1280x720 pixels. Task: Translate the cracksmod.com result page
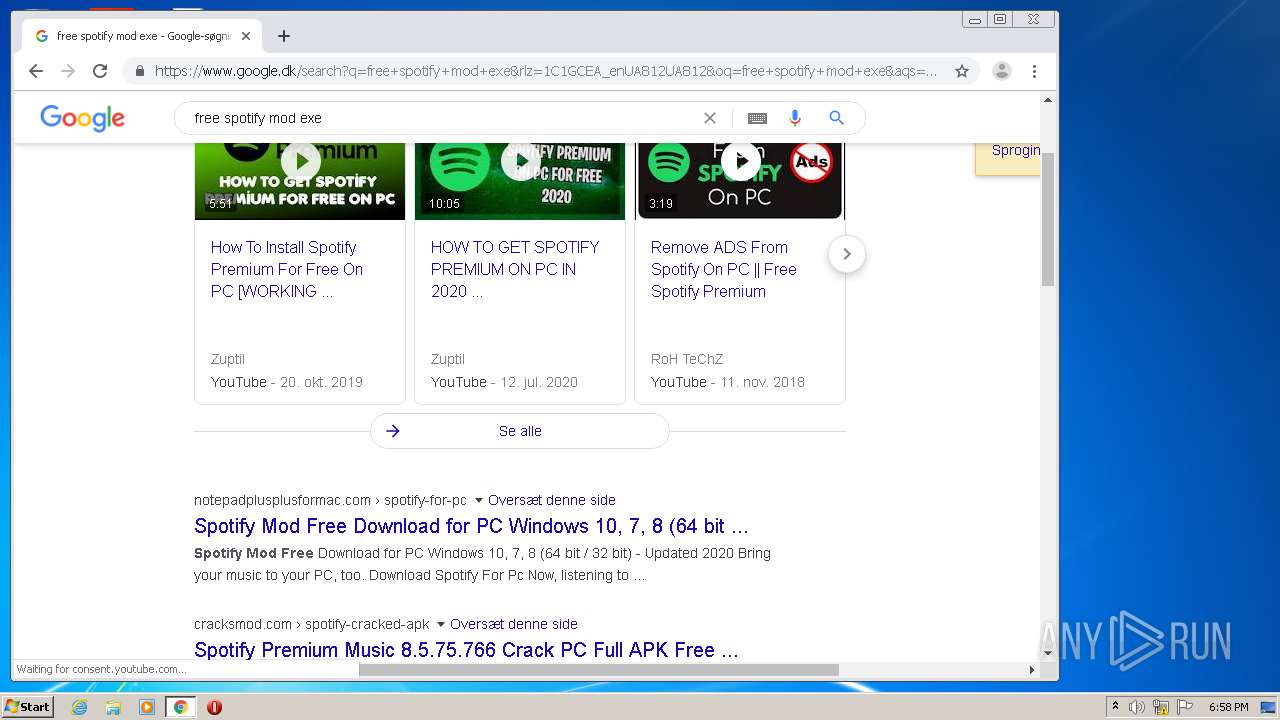tap(514, 624)
